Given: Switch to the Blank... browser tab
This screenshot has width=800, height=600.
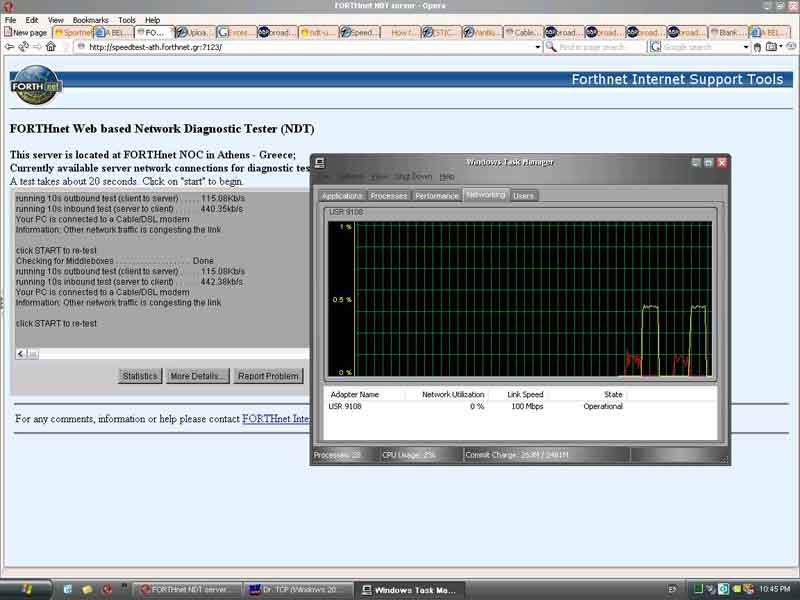Looking at the screenshot, I should [728, 32].
